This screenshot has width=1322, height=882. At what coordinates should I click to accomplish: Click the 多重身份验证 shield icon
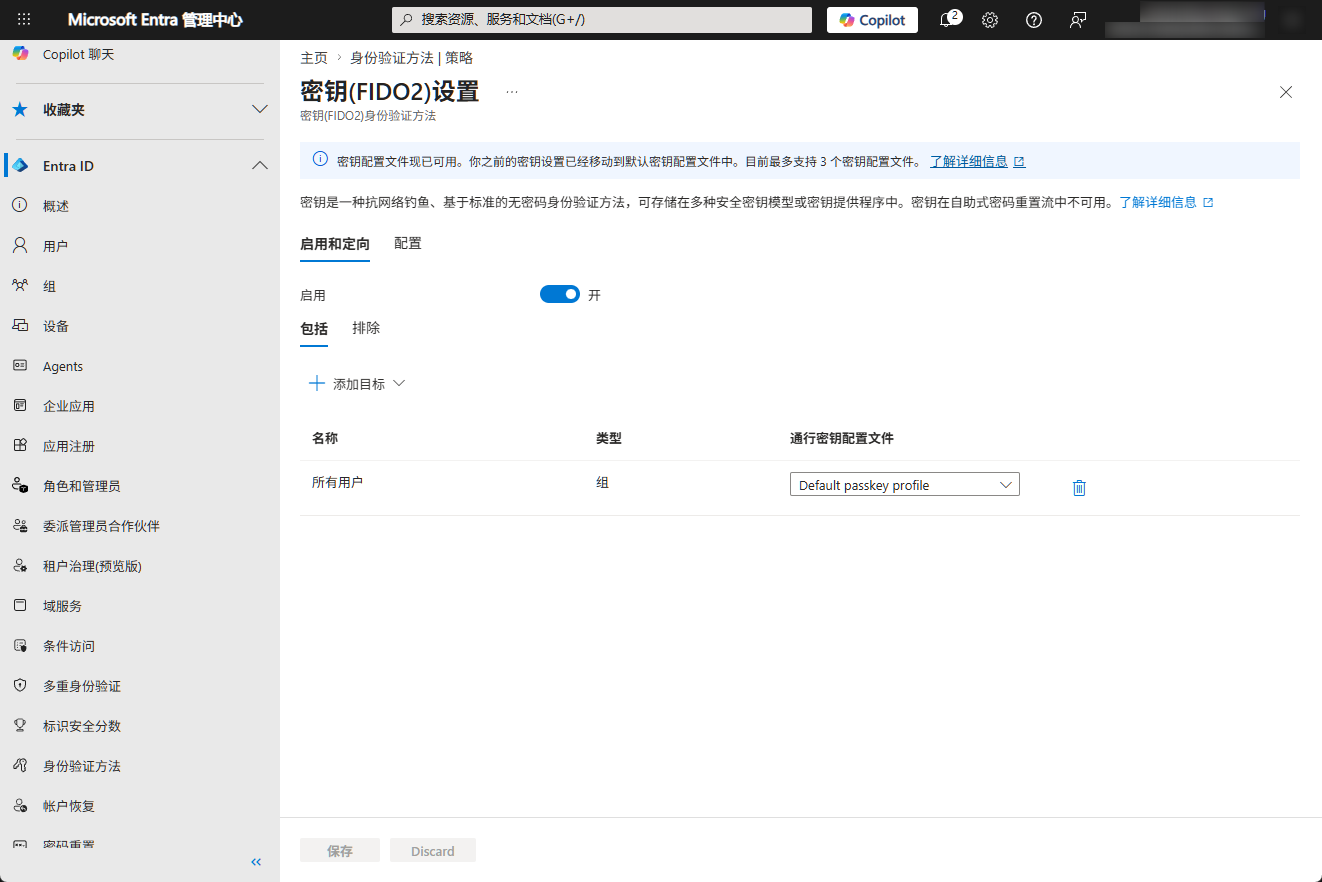tap(20, 686)
